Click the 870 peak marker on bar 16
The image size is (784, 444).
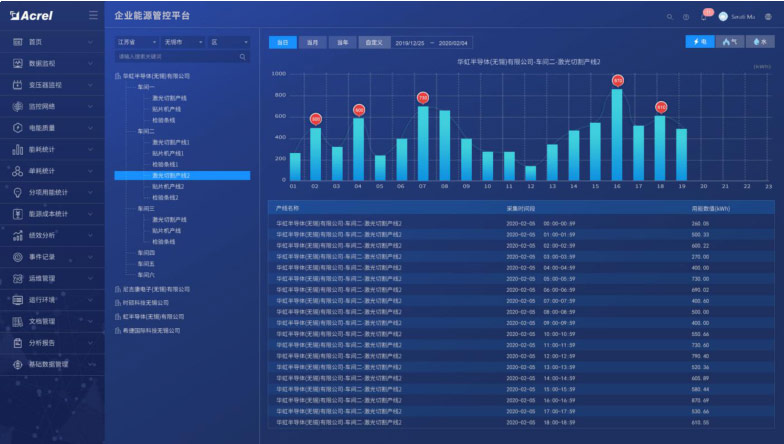[x=617, y=80]
